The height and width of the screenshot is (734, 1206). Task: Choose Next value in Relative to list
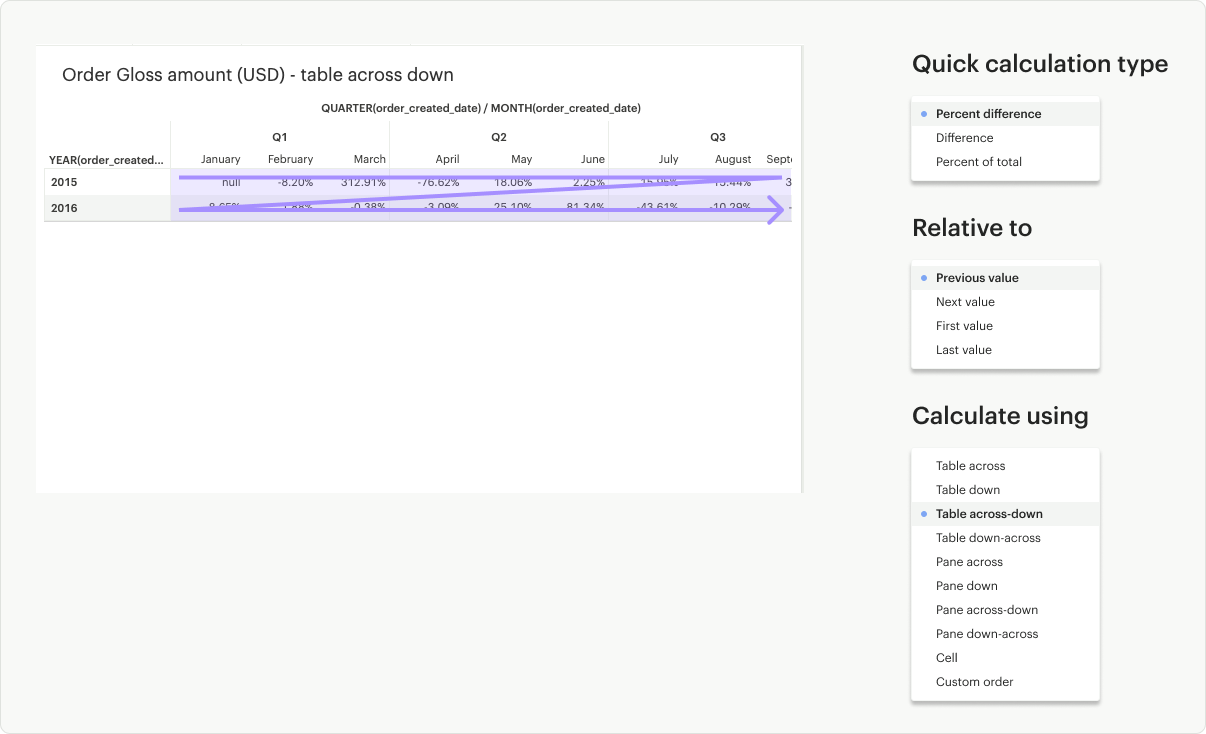tap(965, 302)
